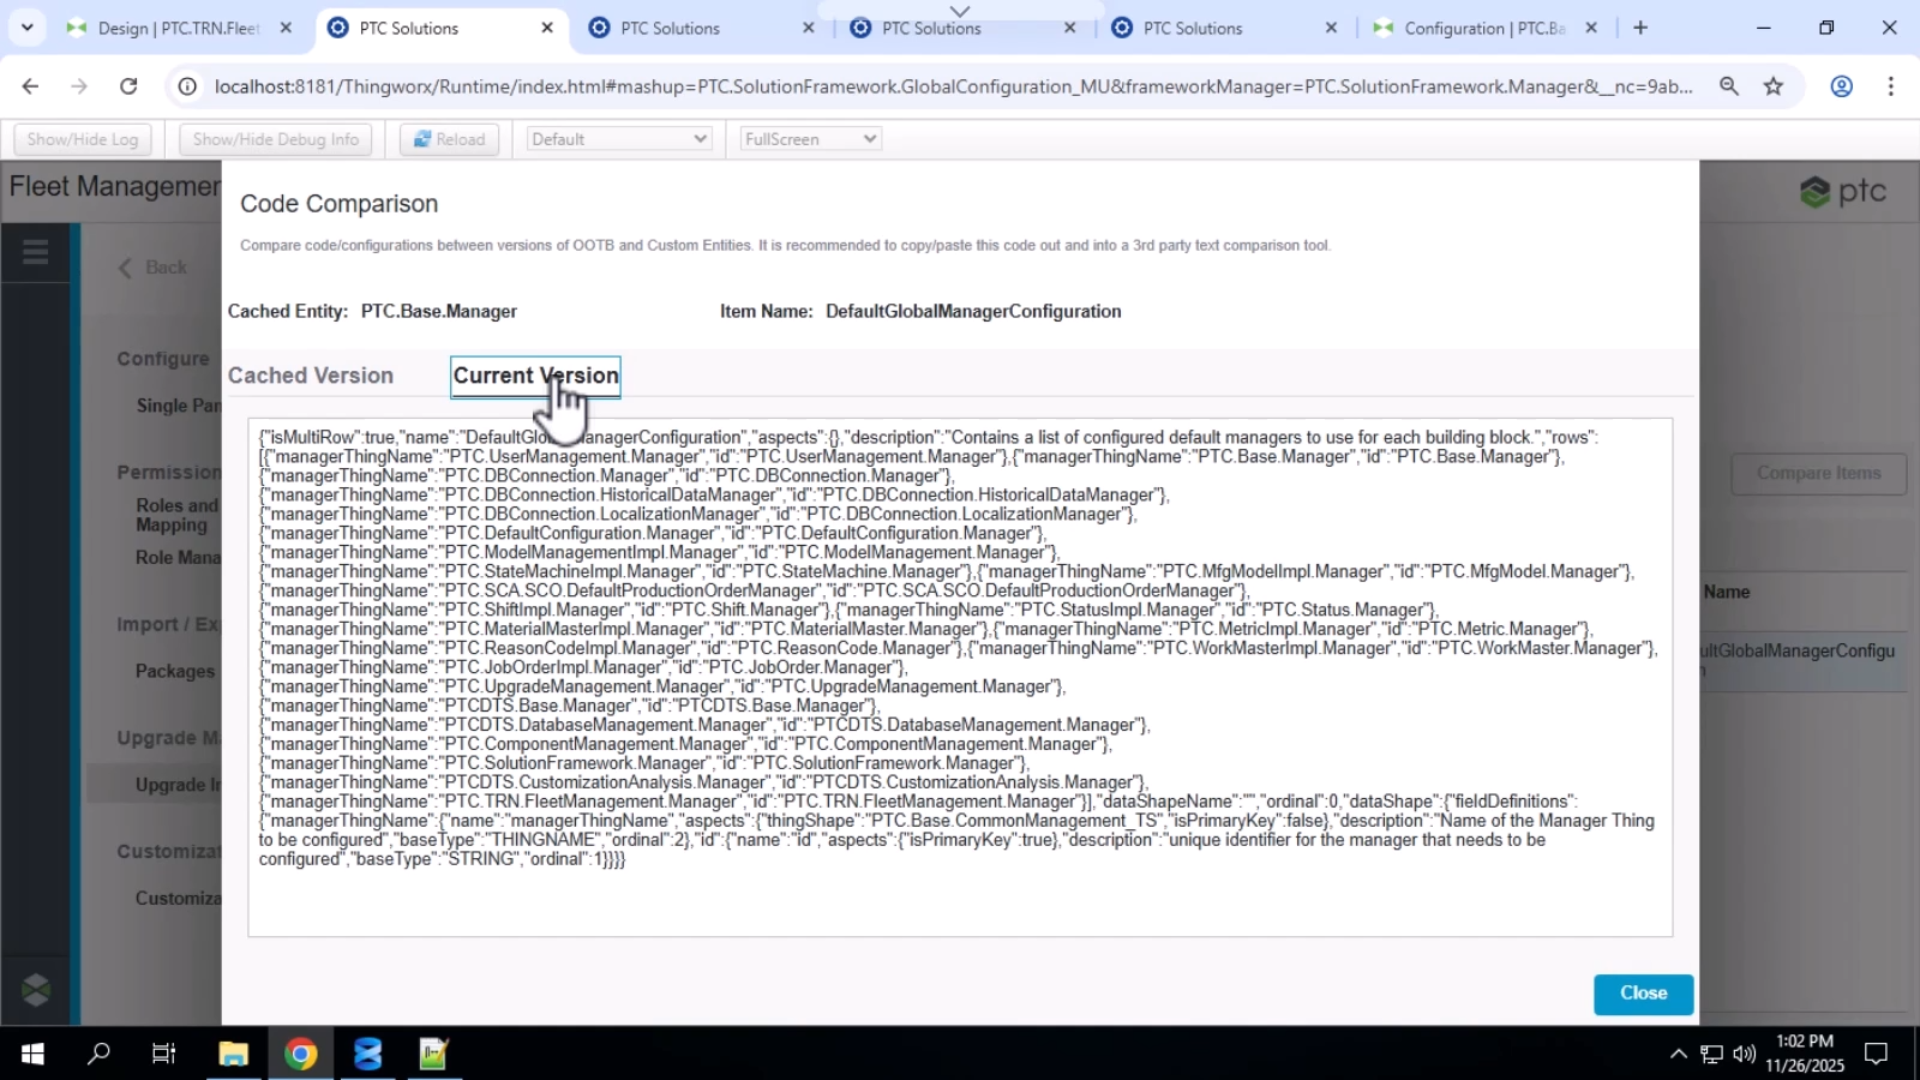Open a new browser tab with the plus
The image size is (1920, 1080).
tap(1640, 28)
